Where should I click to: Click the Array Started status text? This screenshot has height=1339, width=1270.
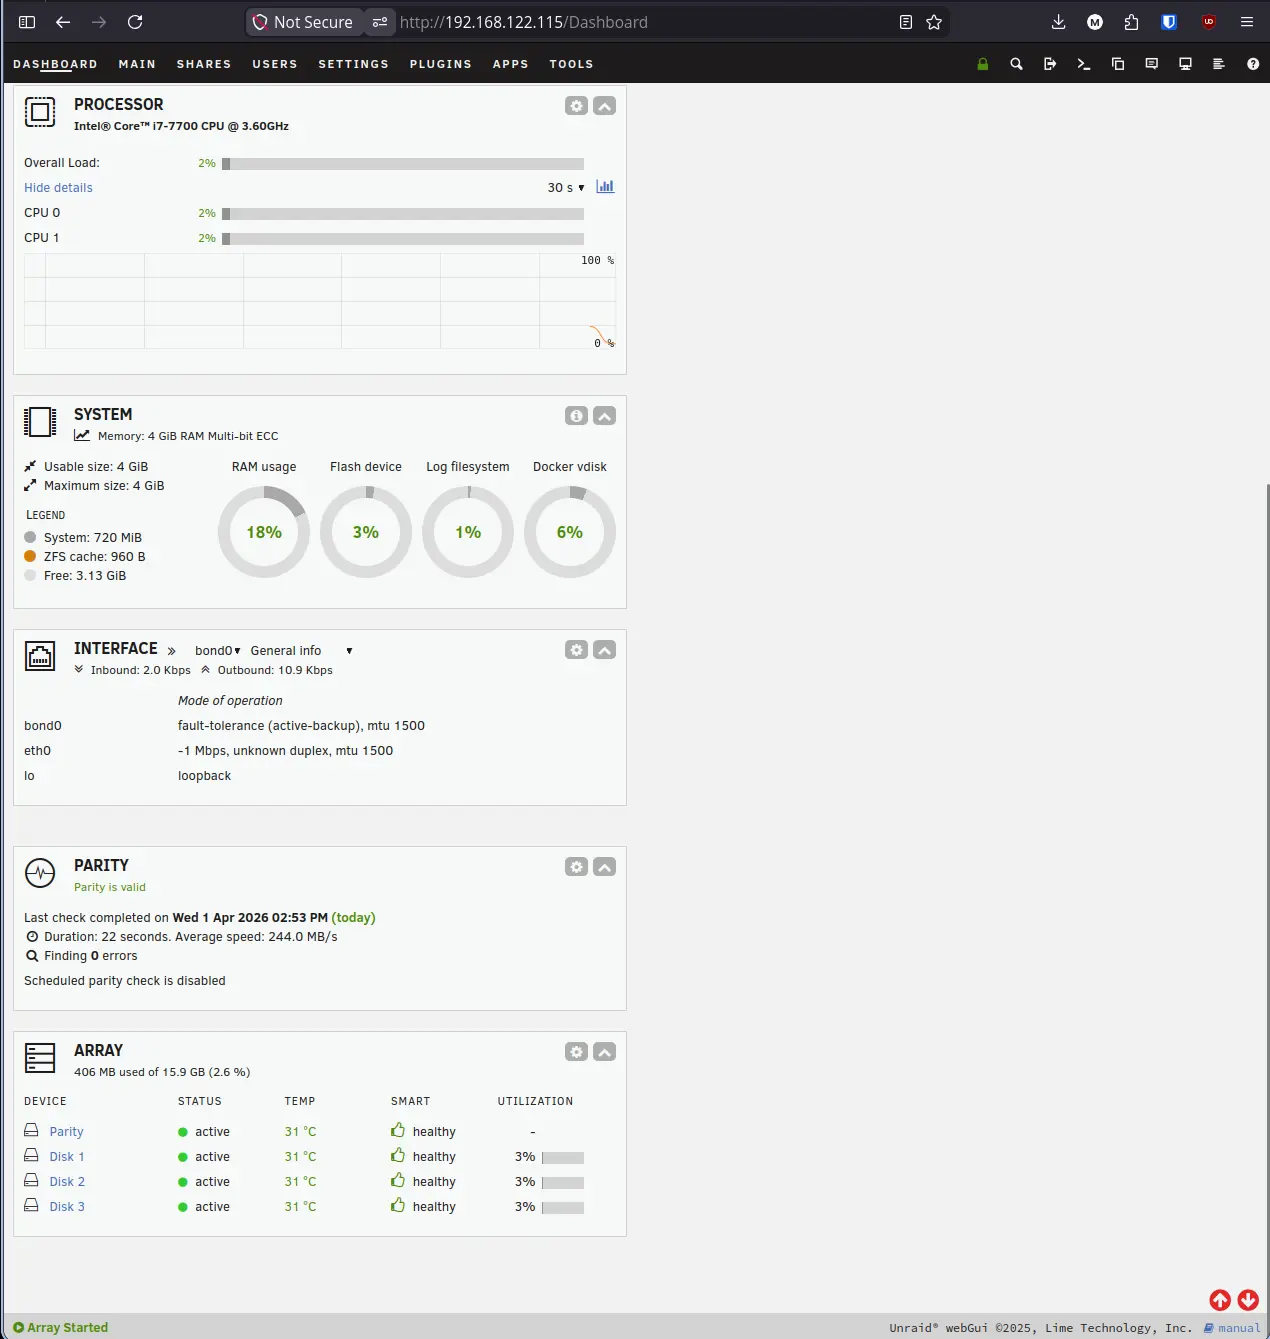pos(67,1328)
